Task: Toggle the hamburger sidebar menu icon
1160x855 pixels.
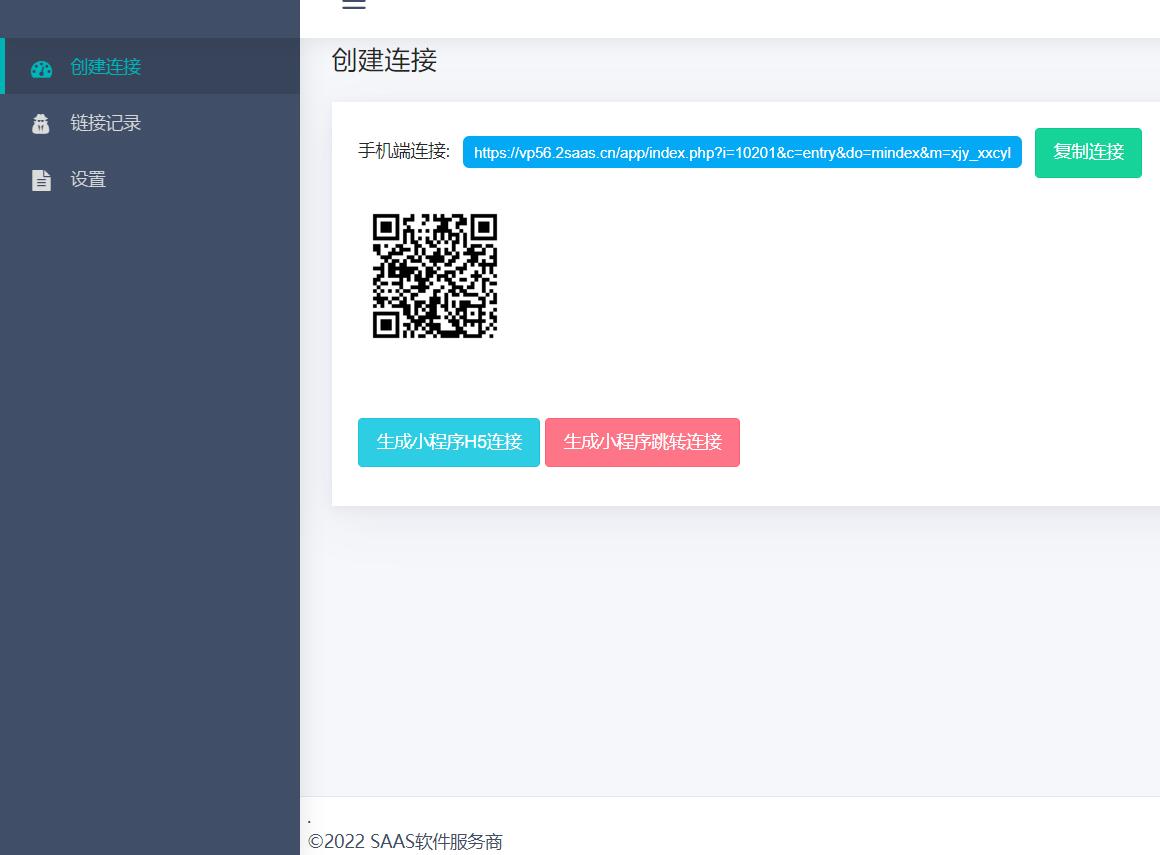Action: [x=354, y=5]
